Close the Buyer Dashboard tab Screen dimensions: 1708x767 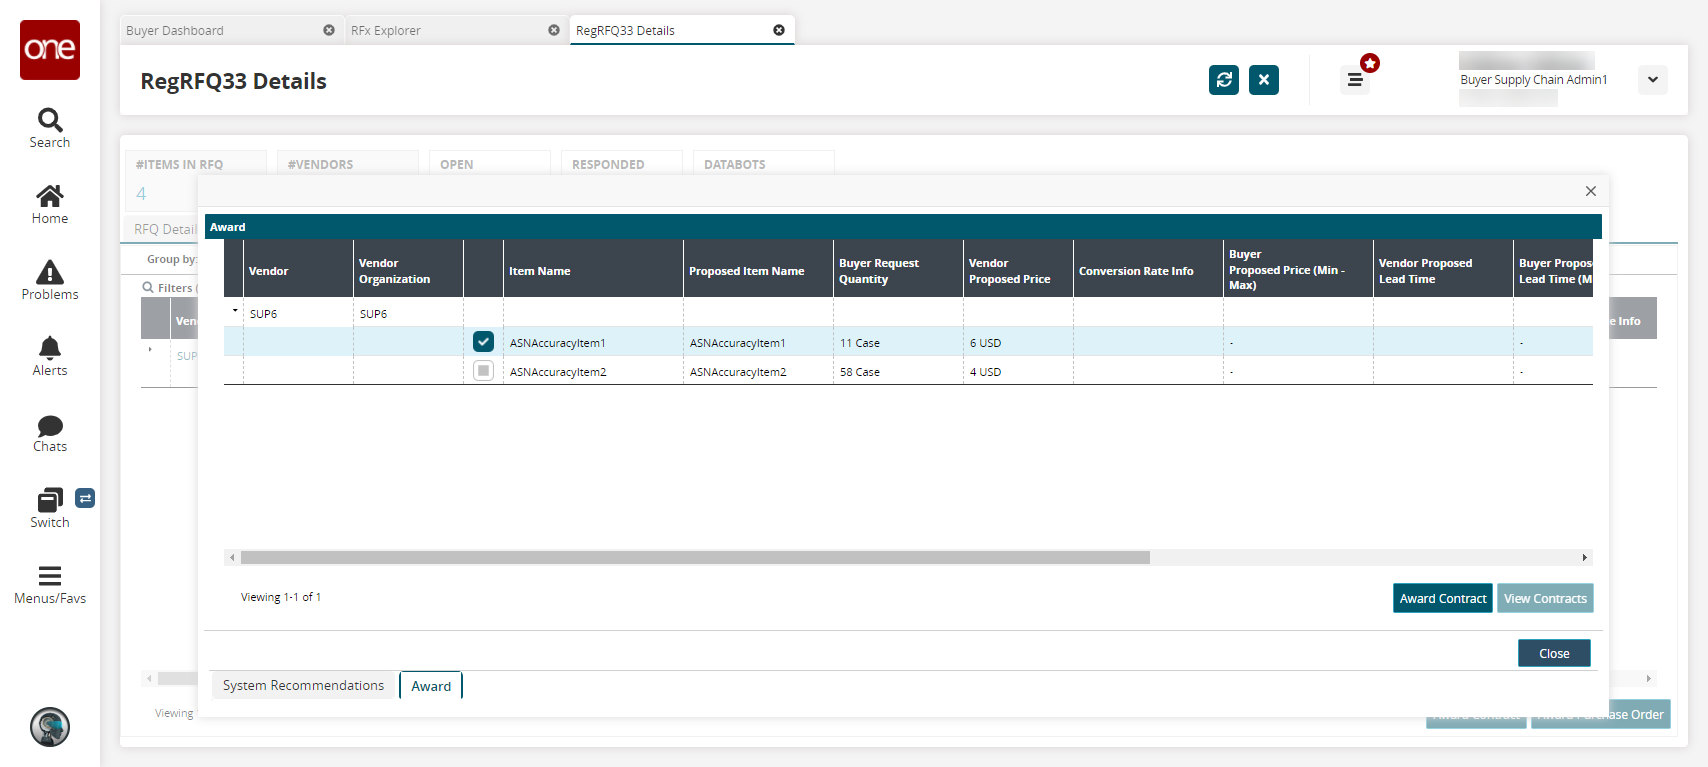[329, 31]
